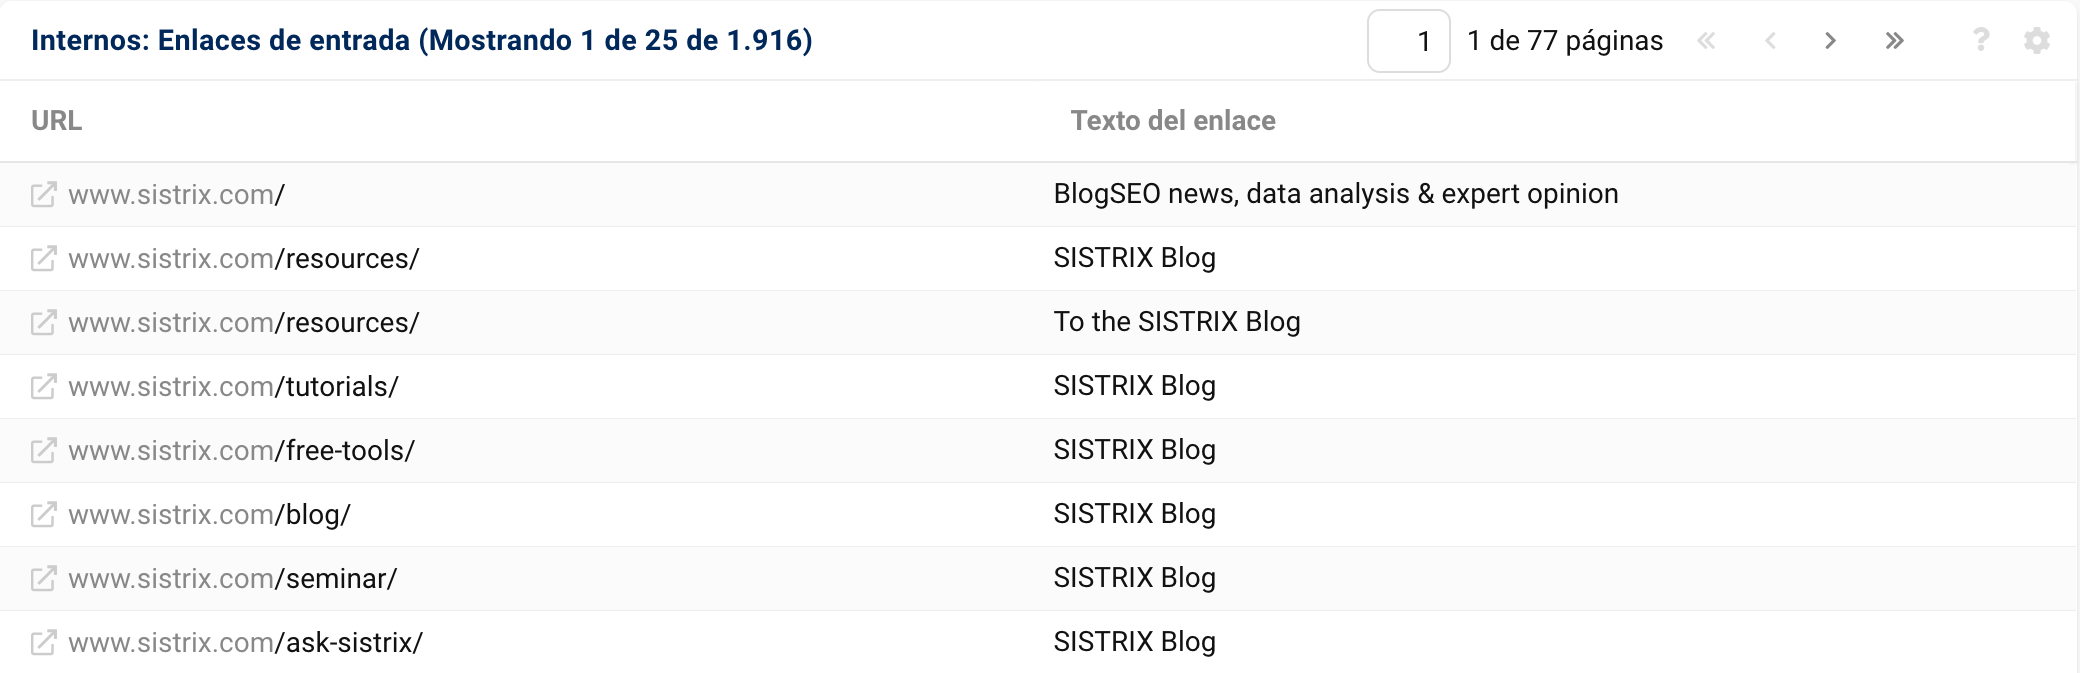The image size is (2080, 673).
Task: Open the www.sistrix.com/seminar/ link
Action: tap(232, 579)
